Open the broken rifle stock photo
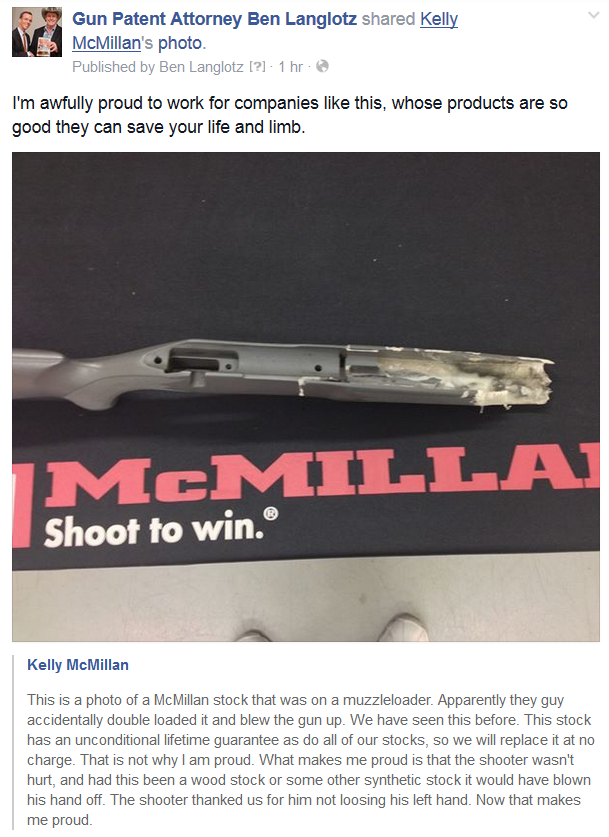This screenshot has height=837, width=609. click(x=306, y=397)
